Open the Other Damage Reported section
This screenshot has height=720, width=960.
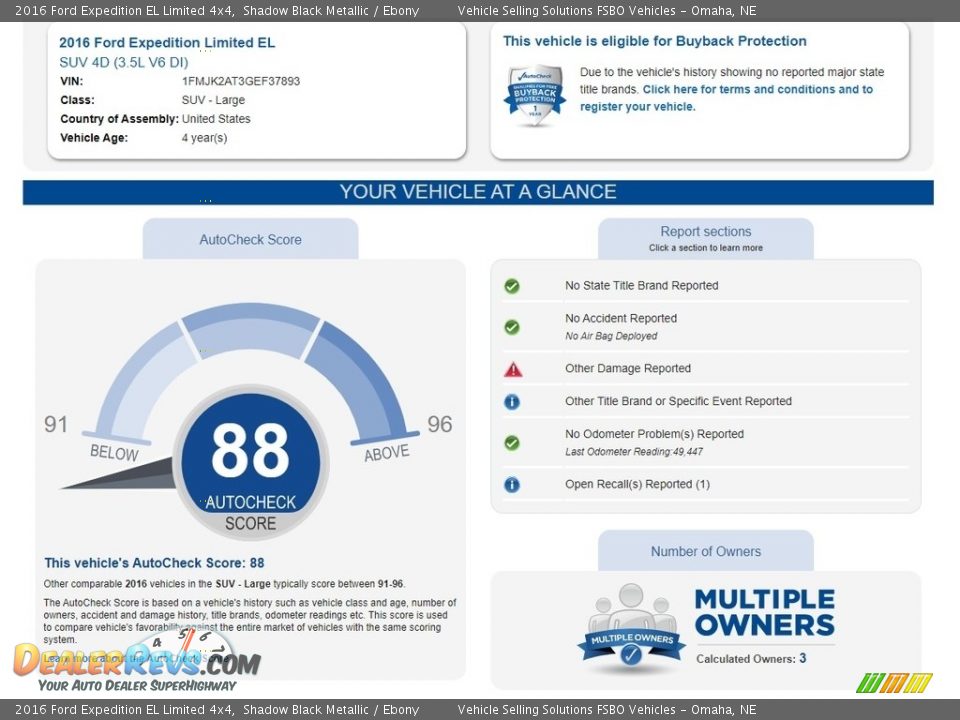[x=628, y=369]
